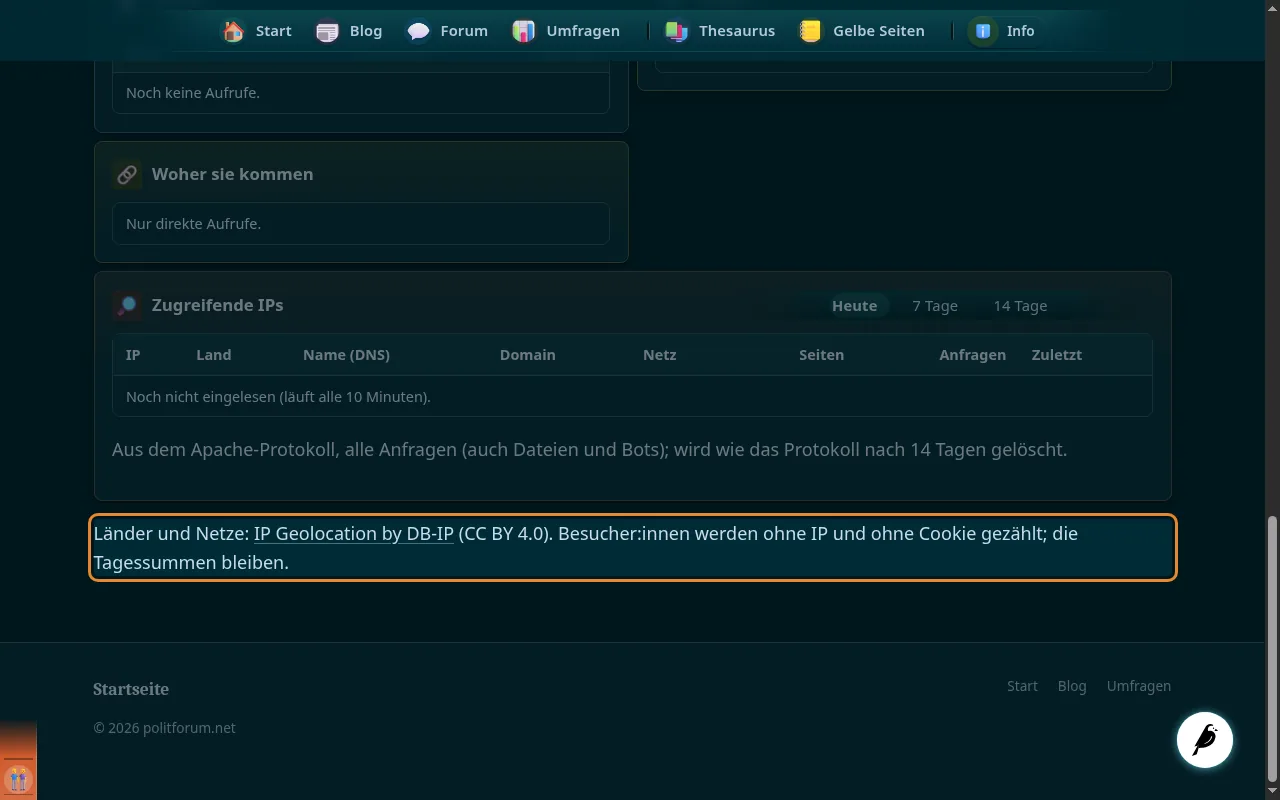Screen dimensions: 1280x800
Task: Click the Zuletzt column header
Action: click(1057, 355)
